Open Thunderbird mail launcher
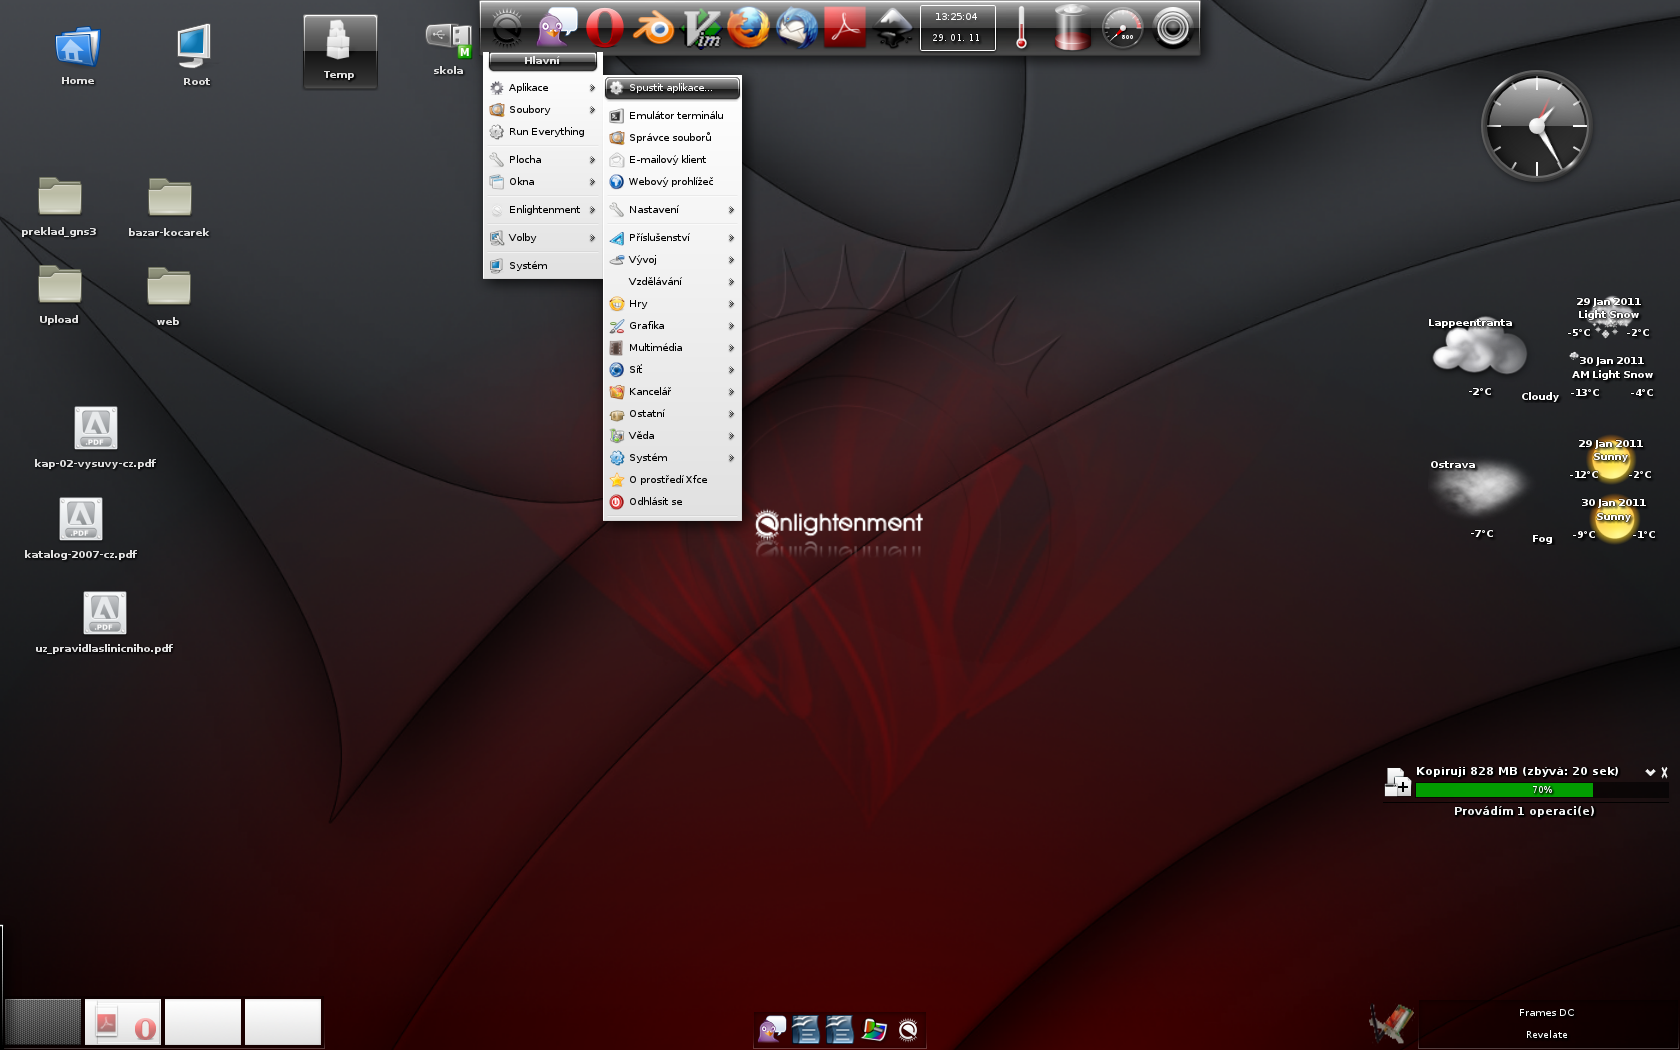1680x1050 pixels. (797, 27)
